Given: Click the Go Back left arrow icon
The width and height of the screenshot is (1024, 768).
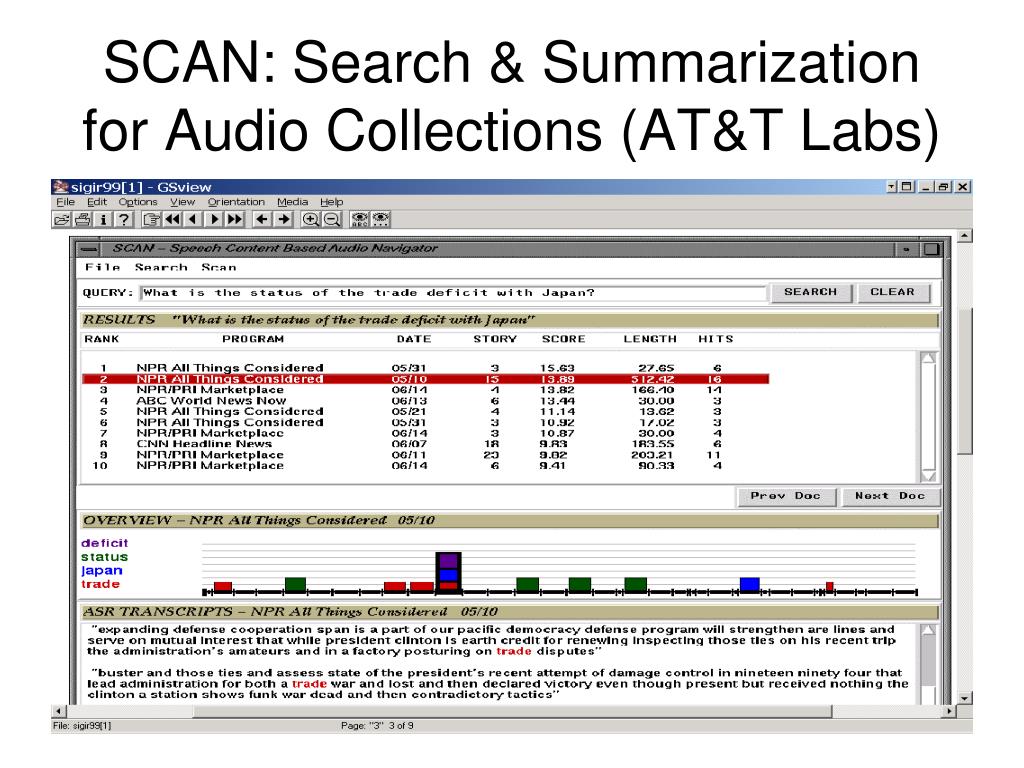Looking at the screenshot, I should tap(262, 219).
